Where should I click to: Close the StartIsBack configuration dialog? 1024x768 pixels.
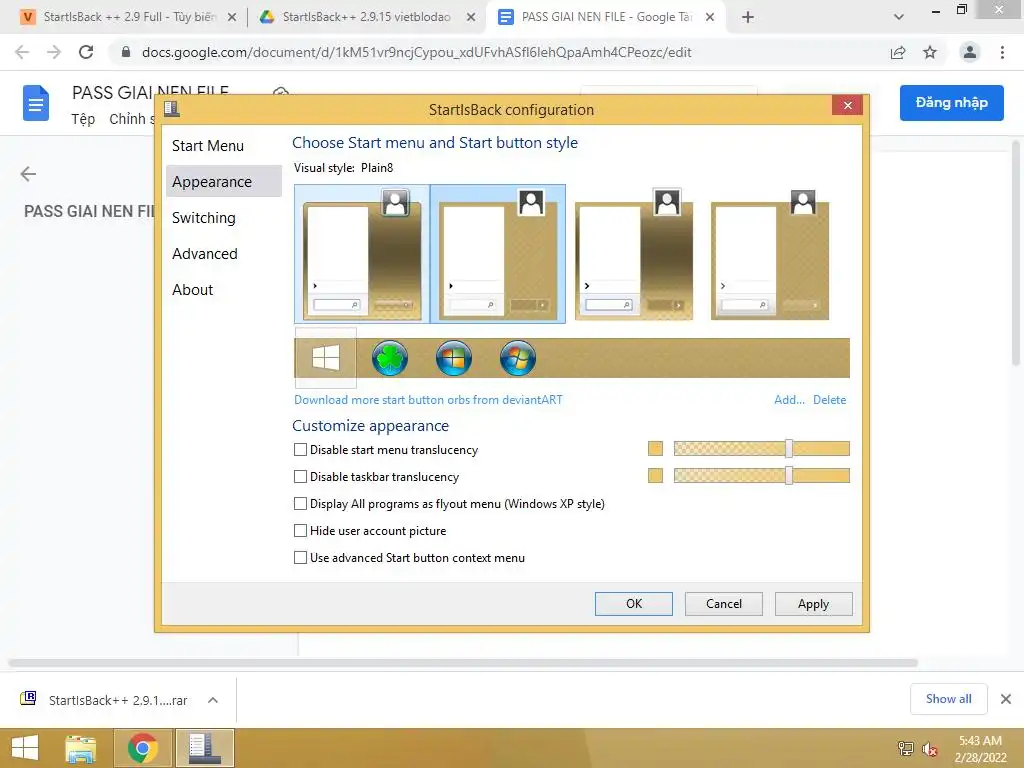[847, 105]
